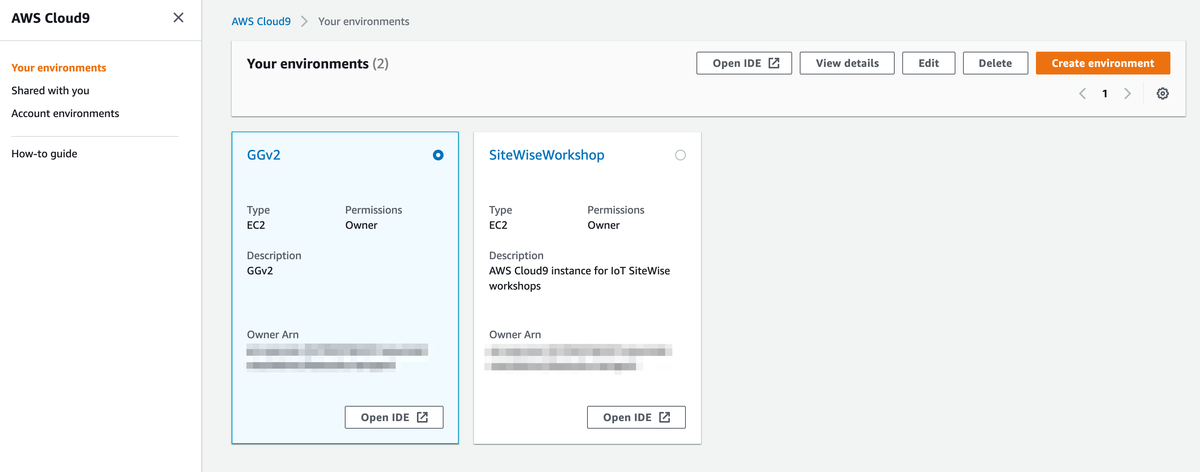
Task: Click the Type label on the SiteWiseWorkshop card
Action: [500, 210]
